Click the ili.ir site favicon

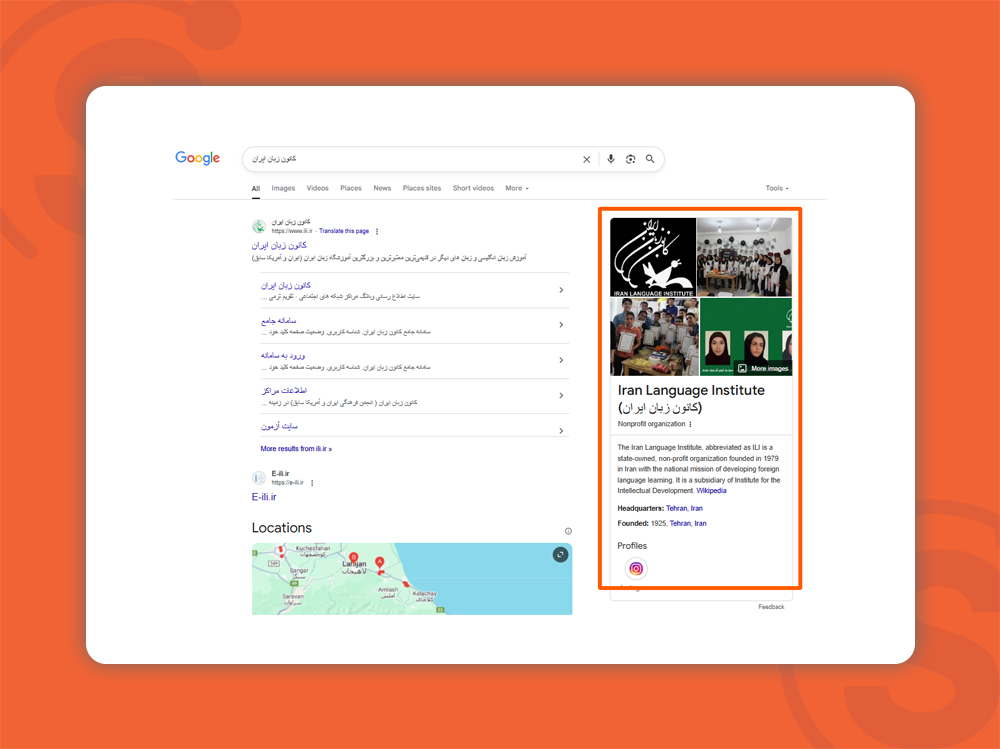pos(259,226)
